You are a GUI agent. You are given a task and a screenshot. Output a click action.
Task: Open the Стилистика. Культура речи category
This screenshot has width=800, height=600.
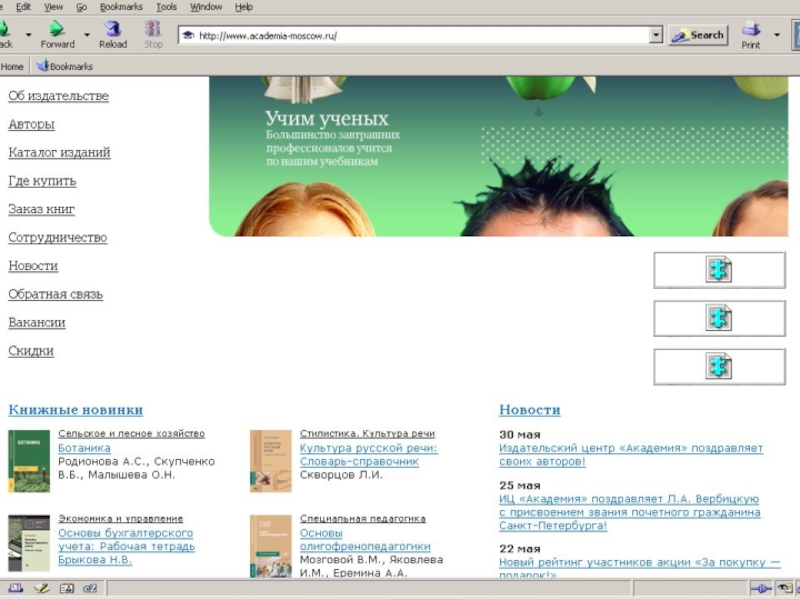click(x=367, y=434)
